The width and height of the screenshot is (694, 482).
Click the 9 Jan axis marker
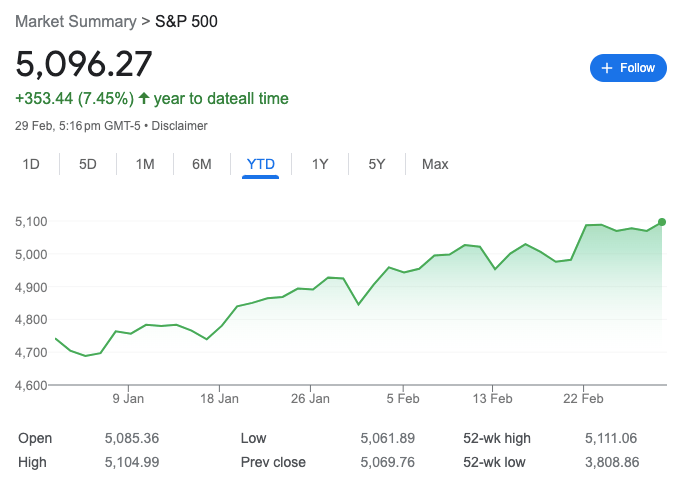click(128, 398)
